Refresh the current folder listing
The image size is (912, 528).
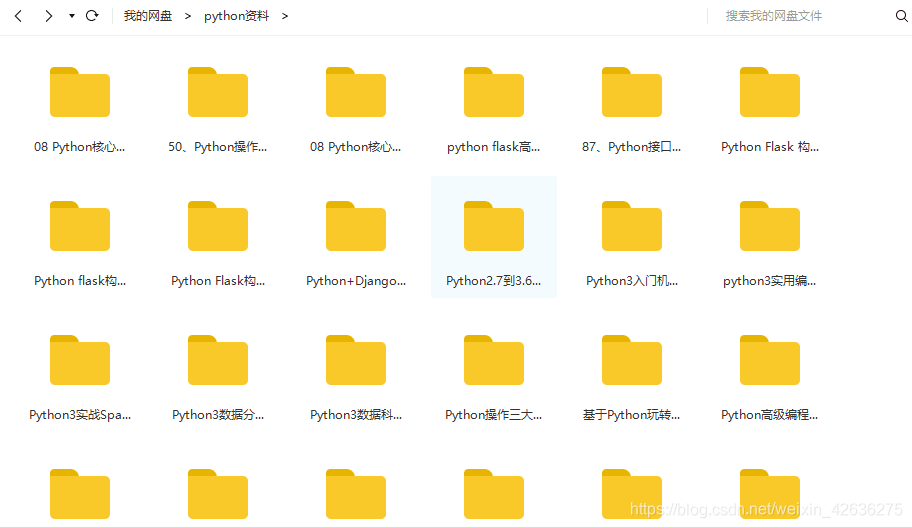click(92, 16)
